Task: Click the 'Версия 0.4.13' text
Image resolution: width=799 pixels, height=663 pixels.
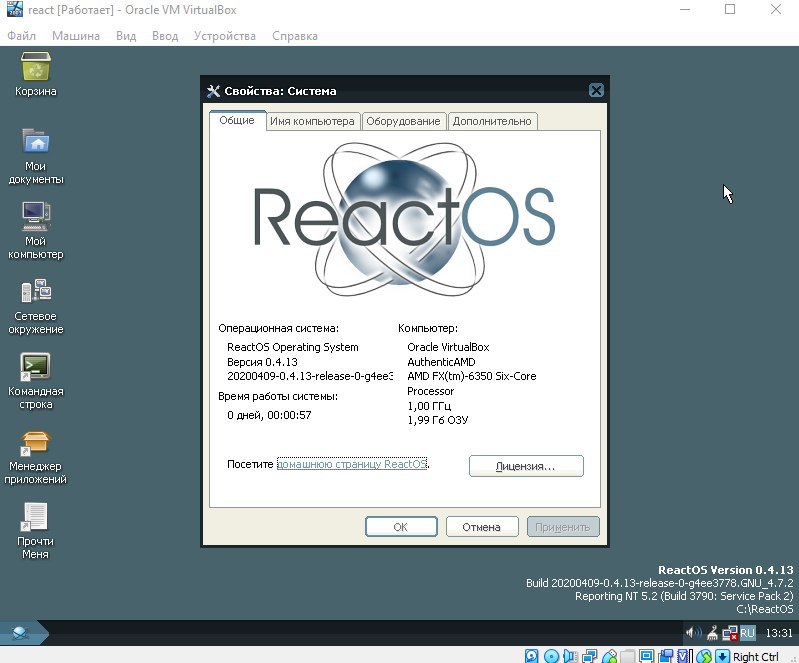Action: [x=262, y=362]
